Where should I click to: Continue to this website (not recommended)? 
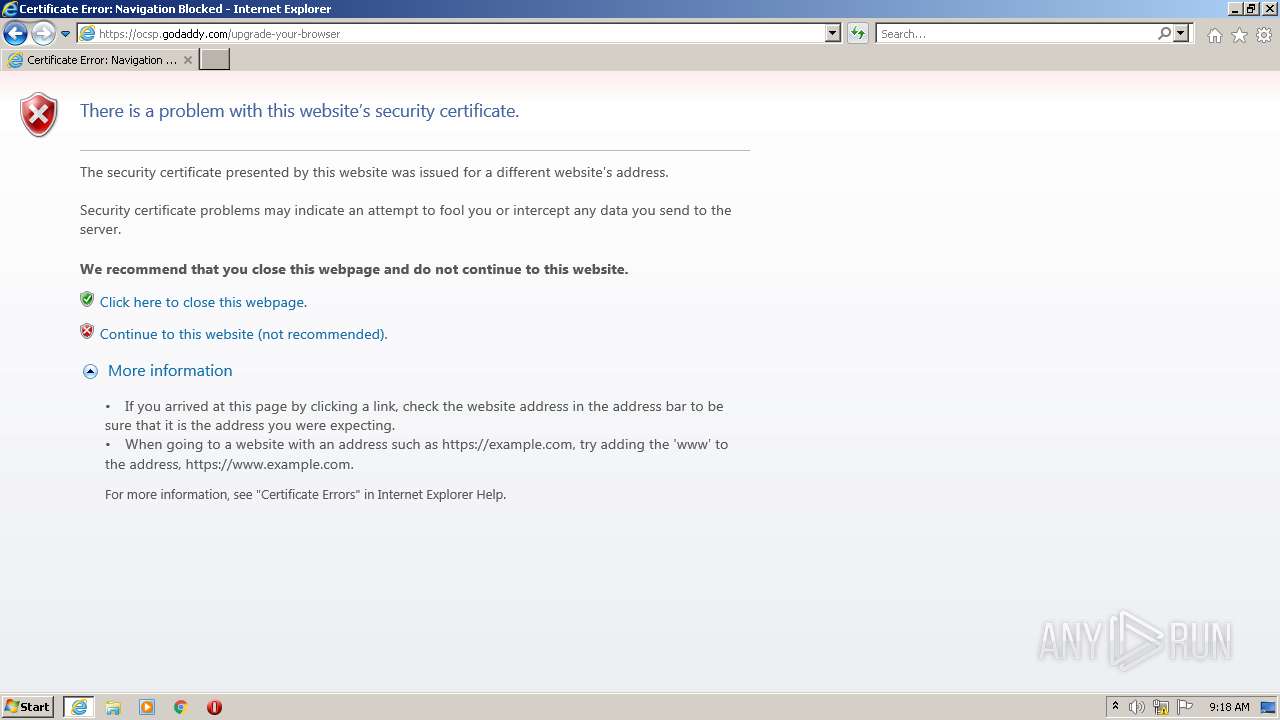[243, 334]
